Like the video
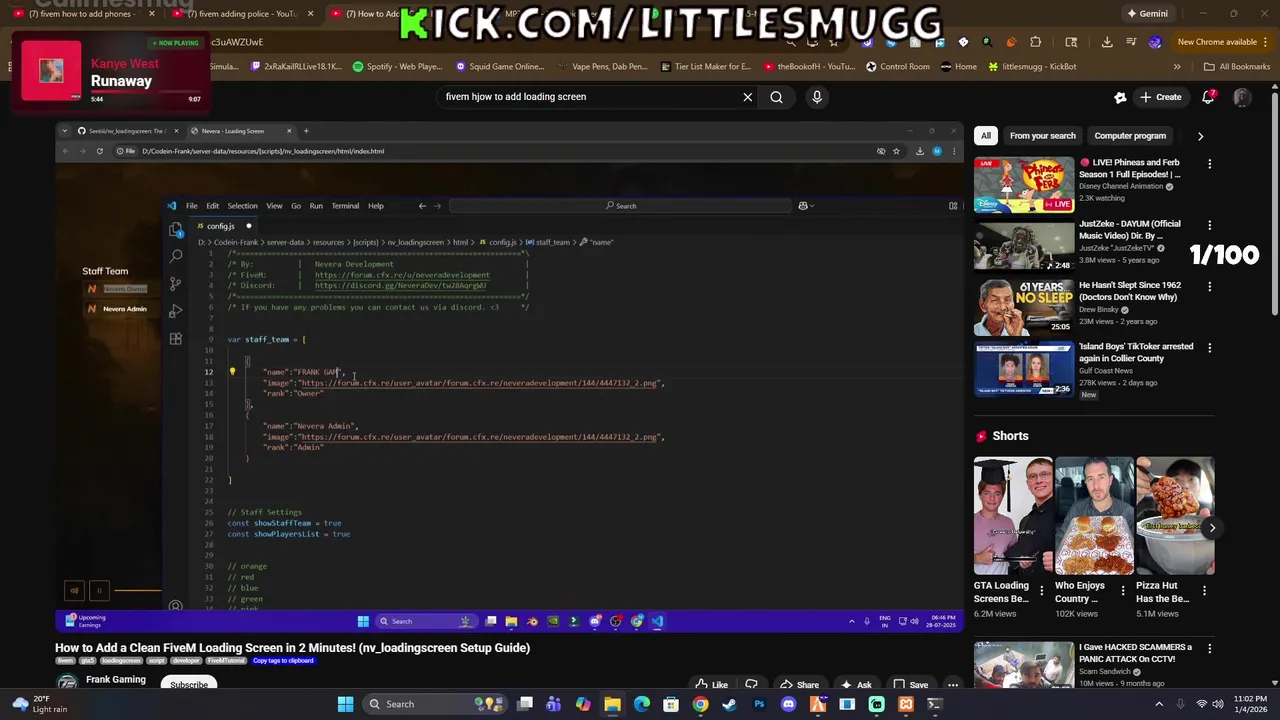The image size is (1280, 720). [712, 685]
